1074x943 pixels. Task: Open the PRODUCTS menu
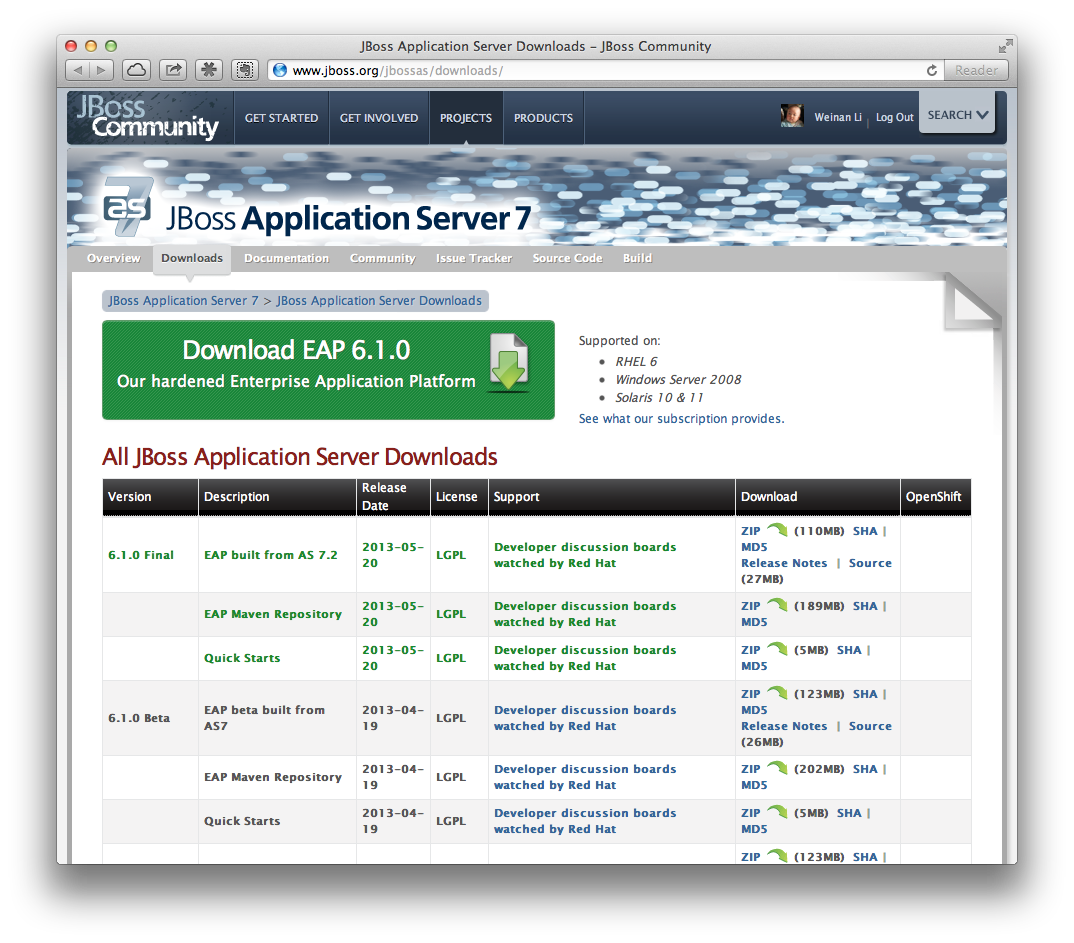(x=543, y=118)
